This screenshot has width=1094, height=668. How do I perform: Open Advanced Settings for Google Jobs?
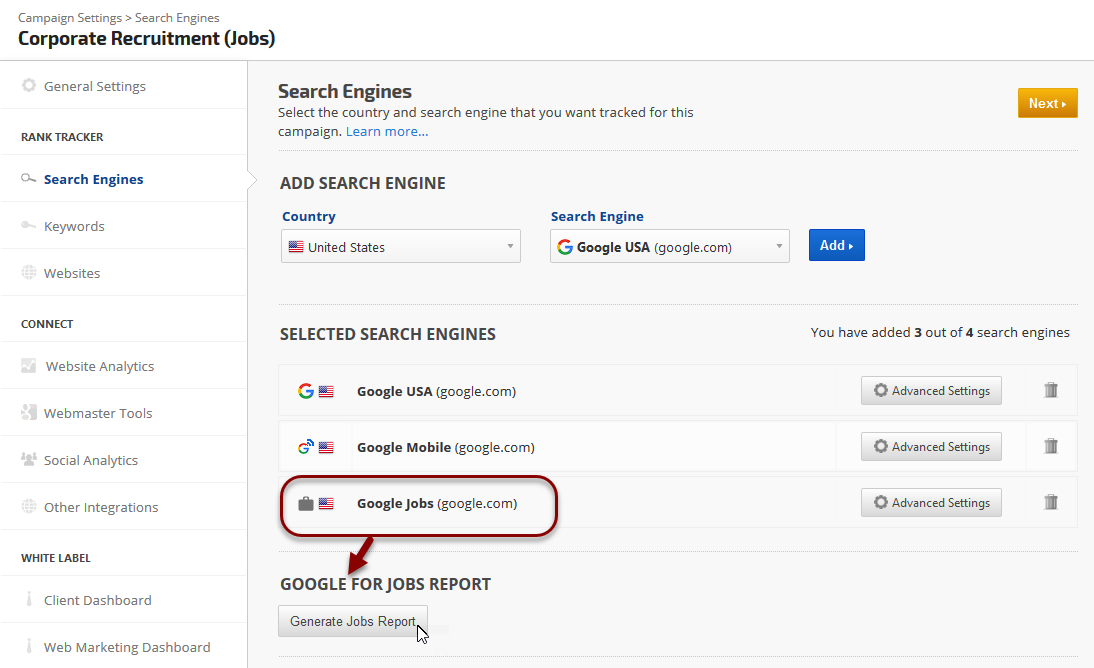pos(931,503)
